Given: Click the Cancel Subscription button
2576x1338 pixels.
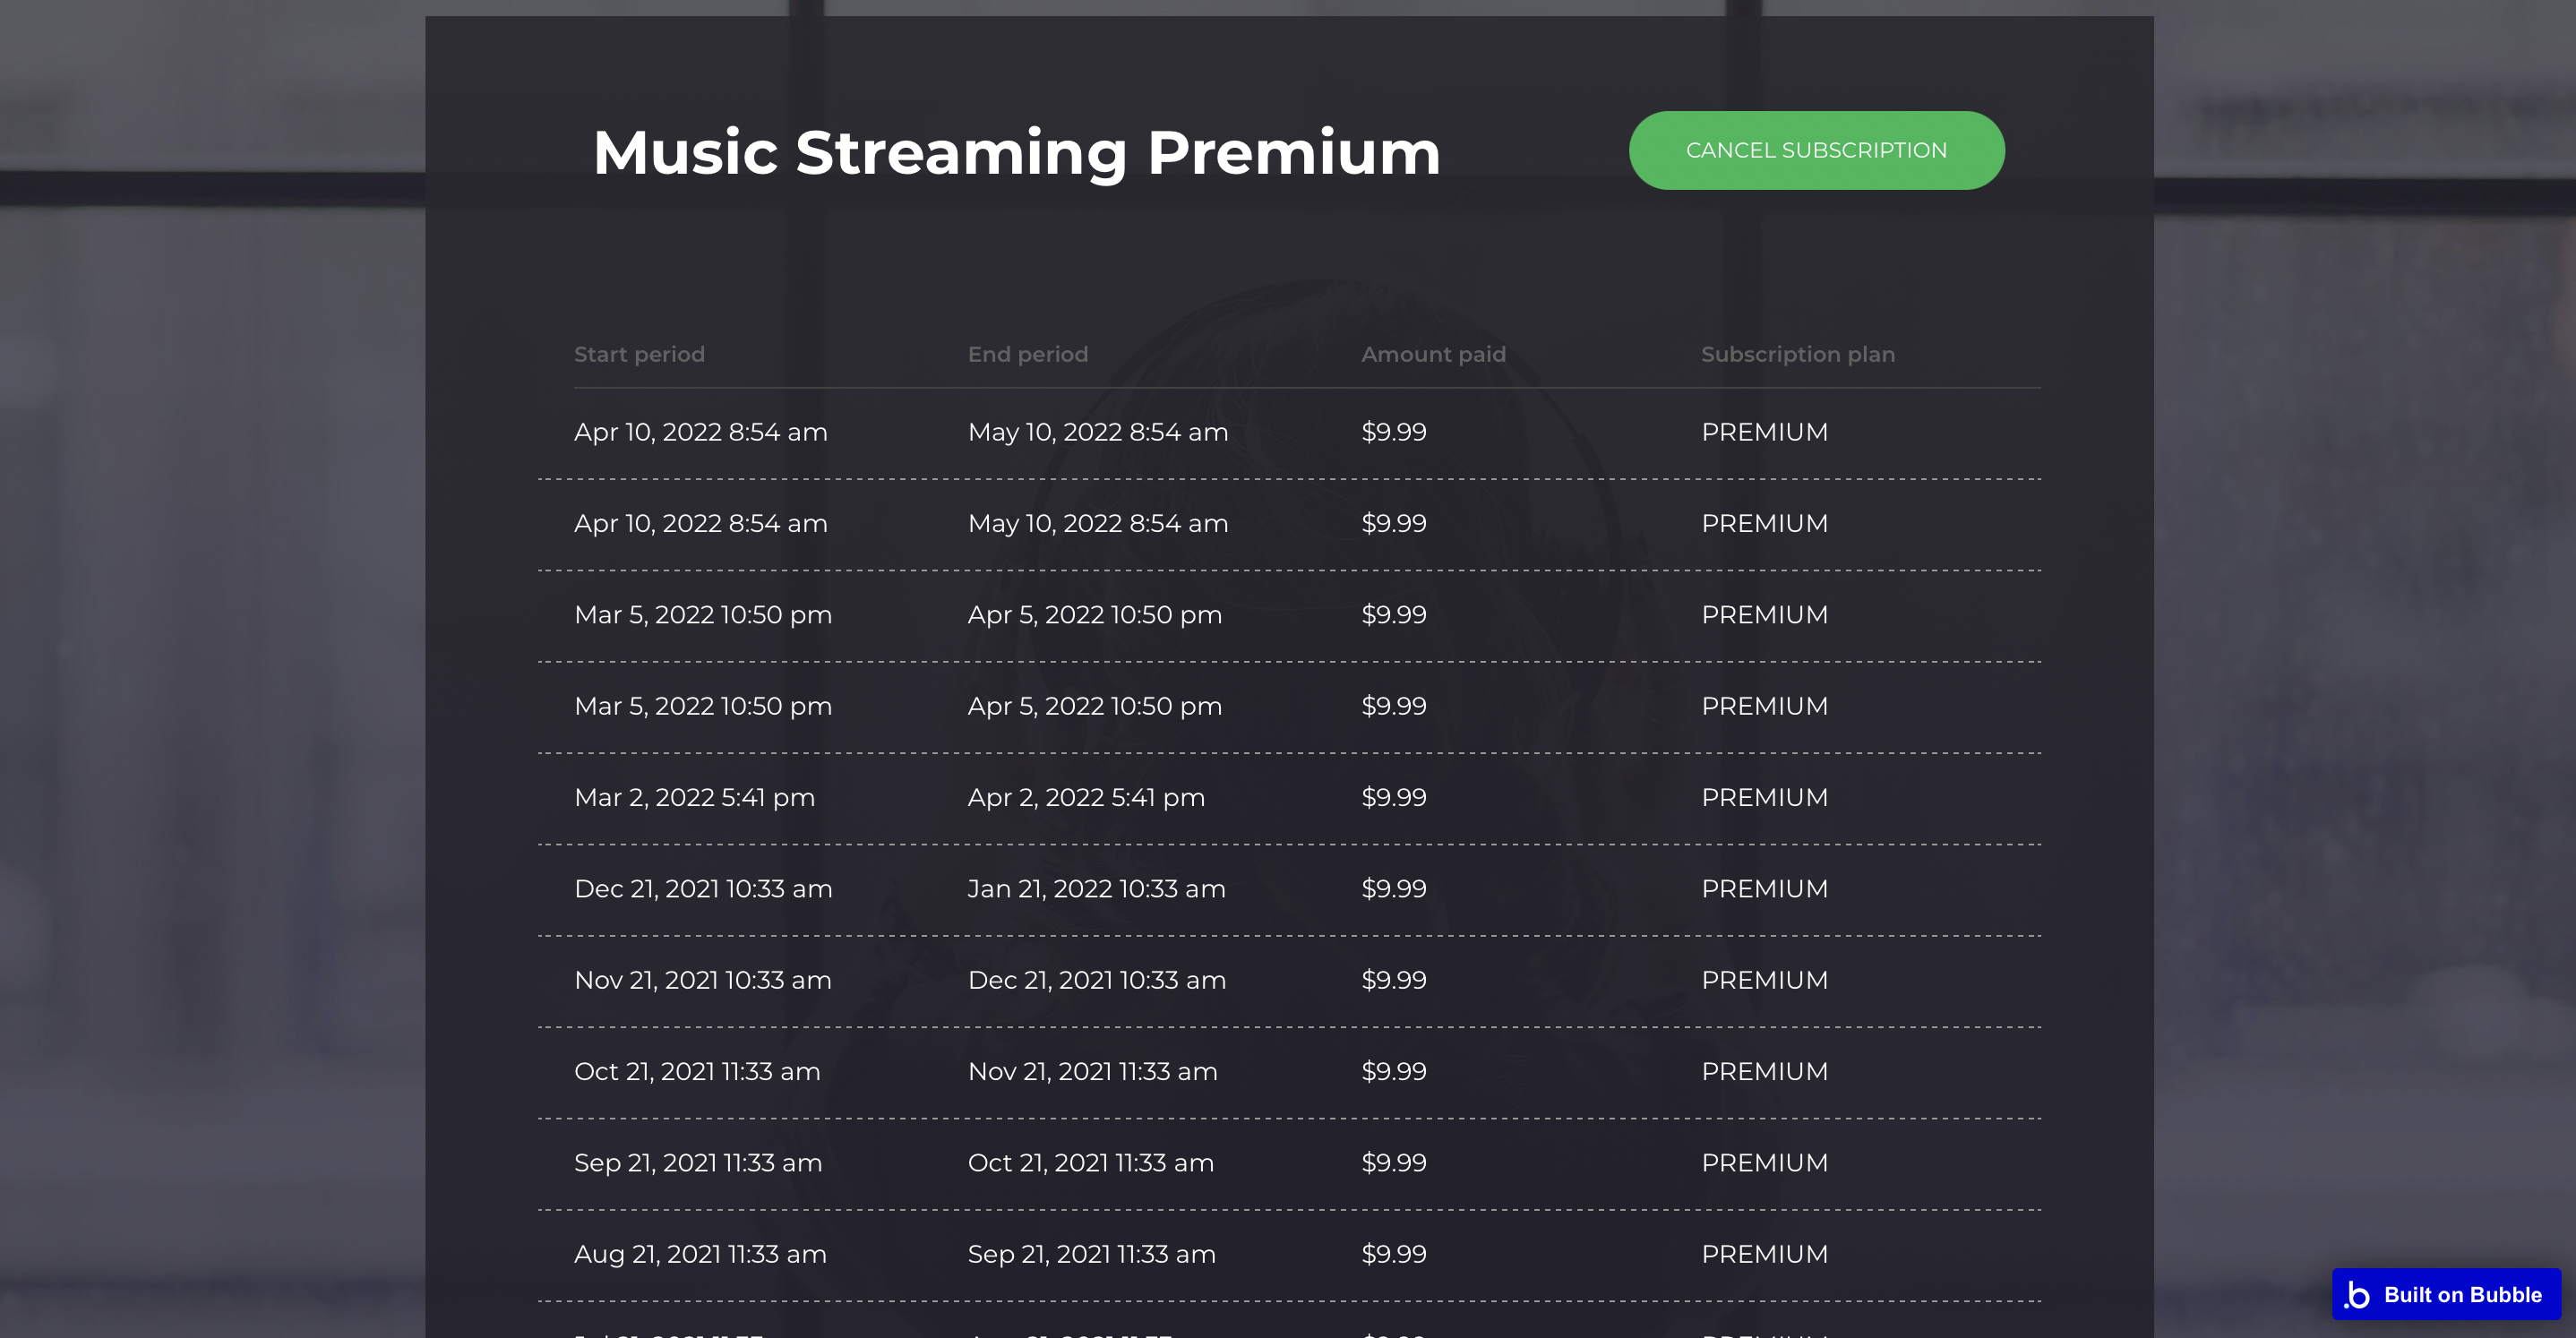Looking at the screenshot, I should (1816, 151).
